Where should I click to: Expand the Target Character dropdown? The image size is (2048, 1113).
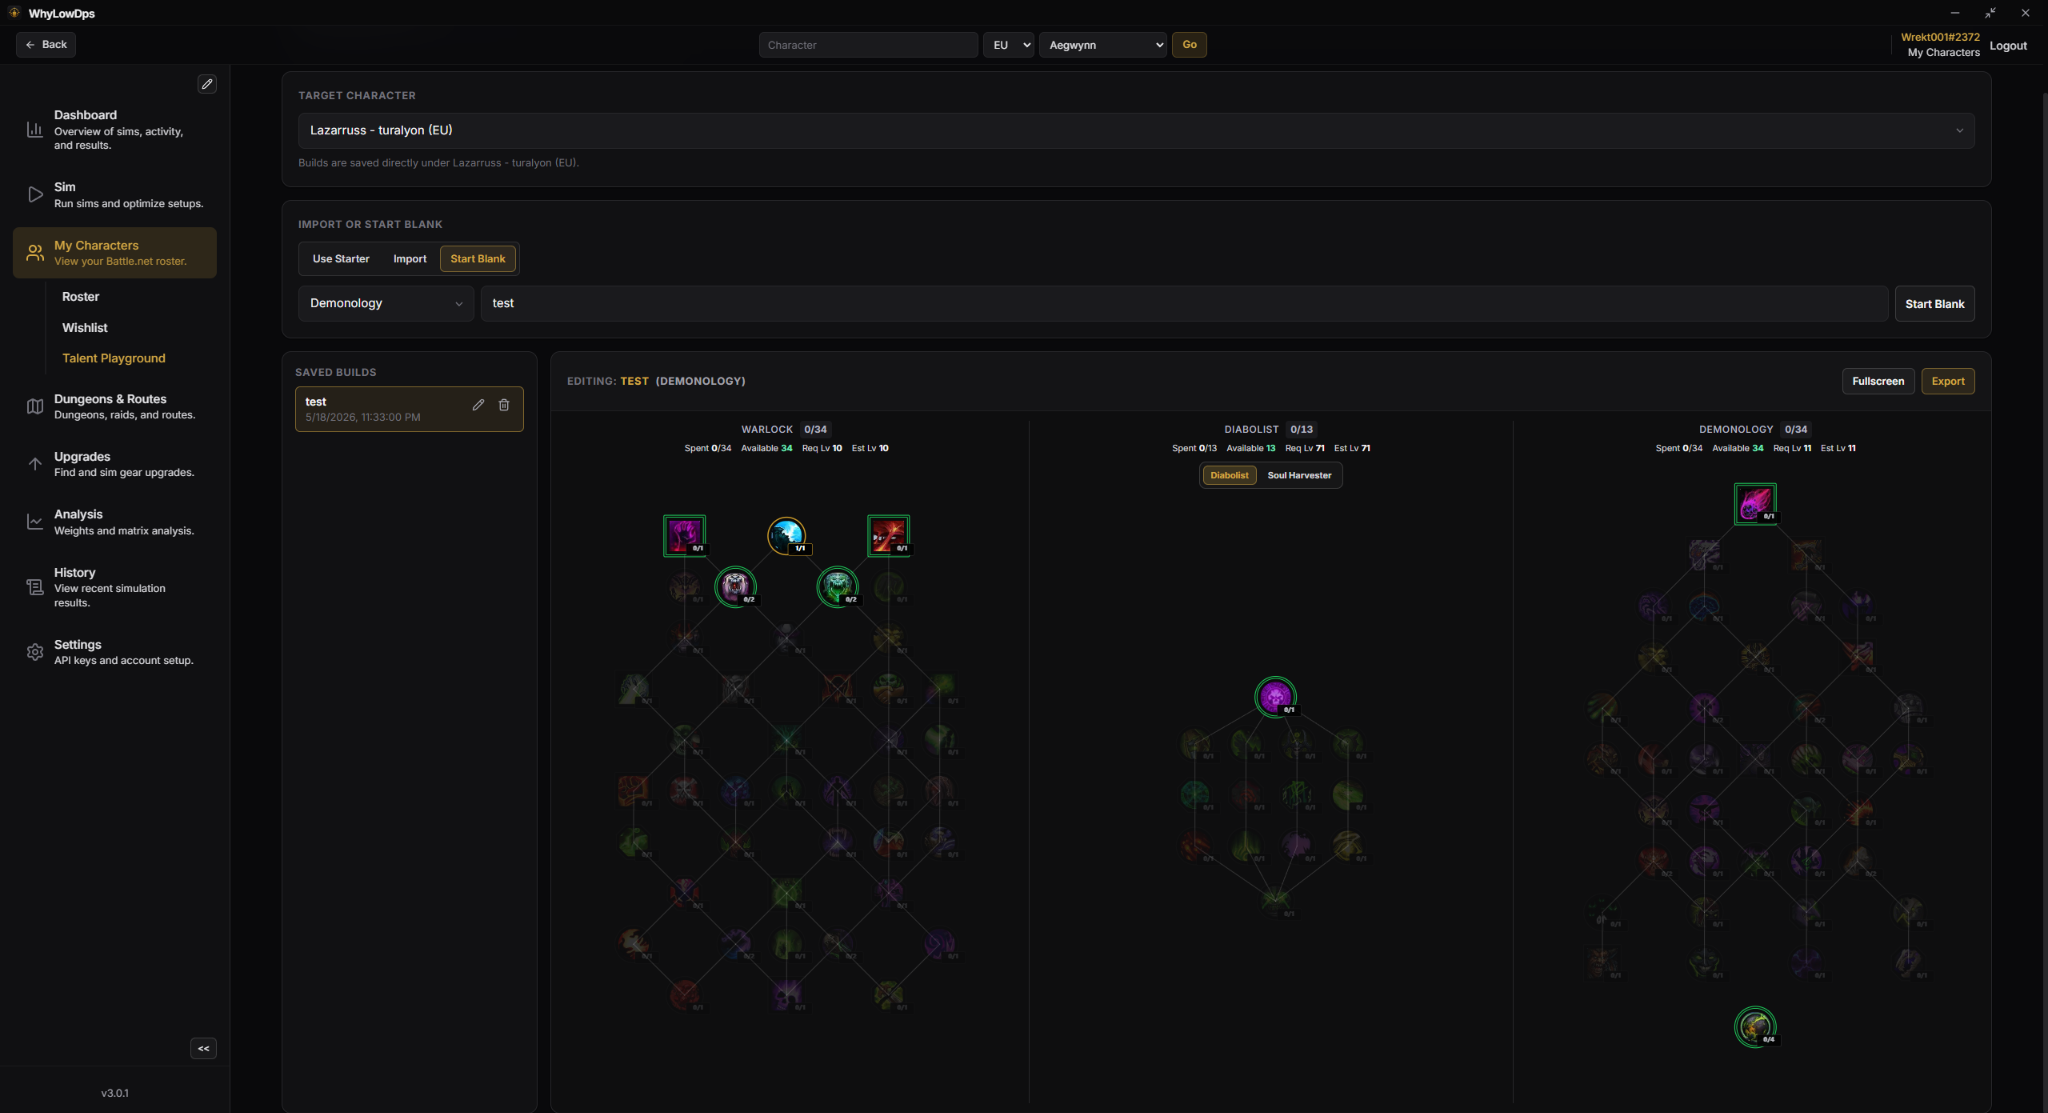coord(1136,131)
